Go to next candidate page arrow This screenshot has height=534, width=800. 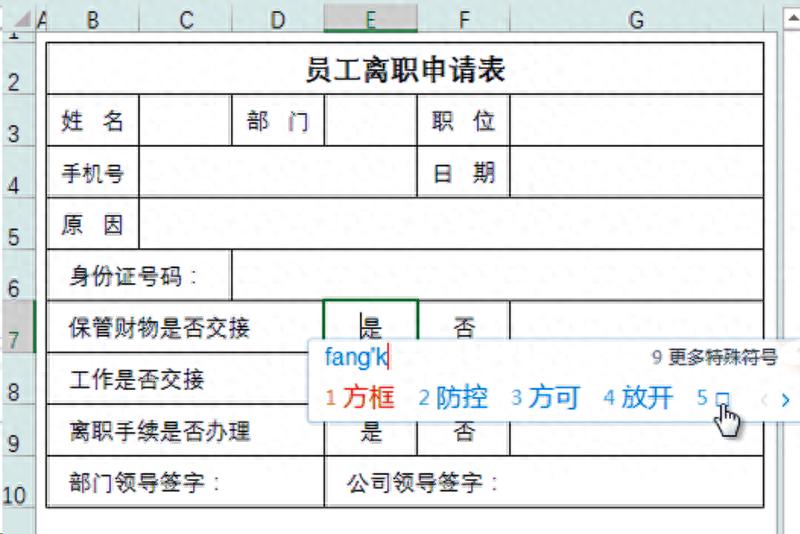click(x=786, y=400)
